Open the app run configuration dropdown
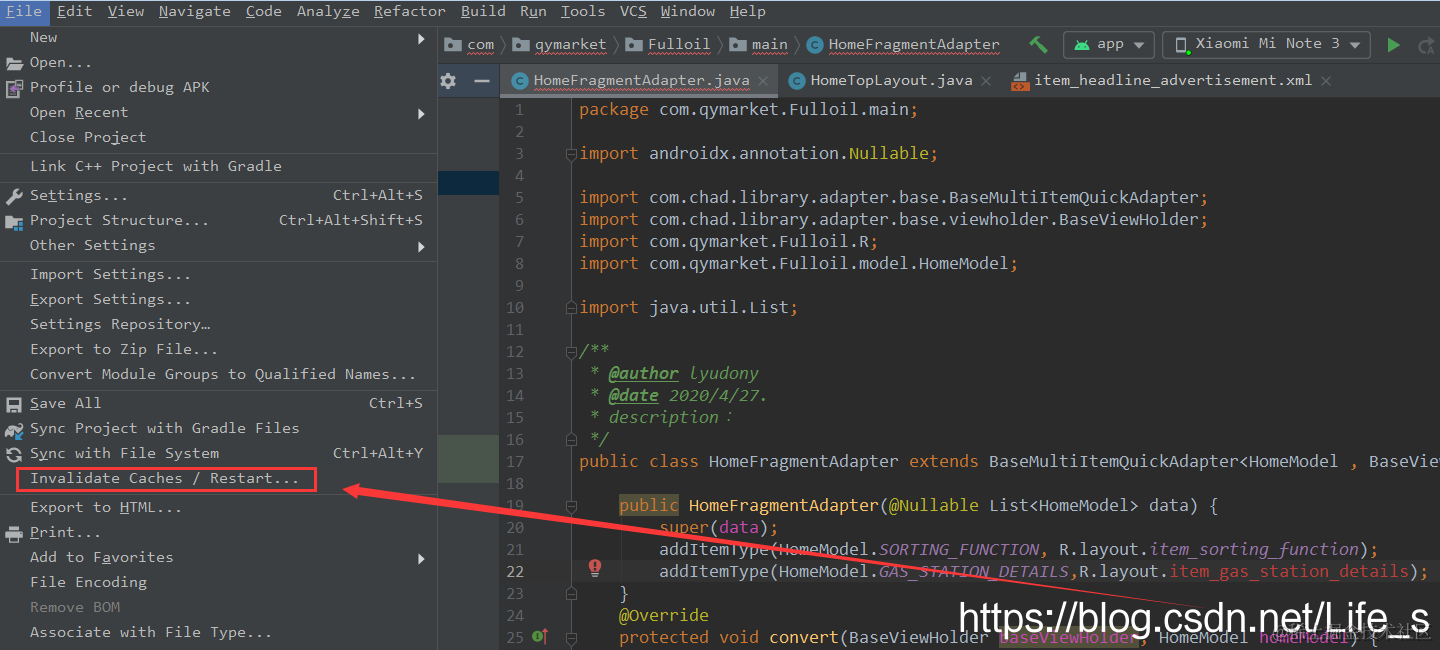 (1110, 44)
